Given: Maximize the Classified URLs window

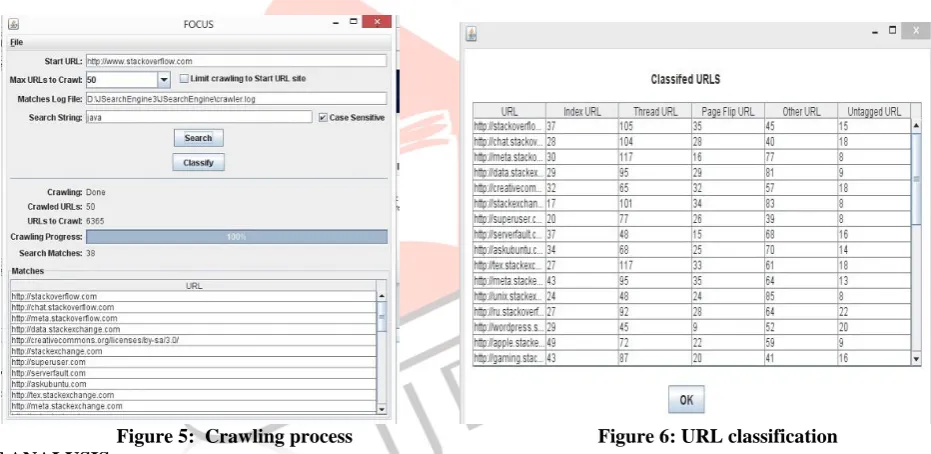Looking at the screenshot, I should point(892,31).
